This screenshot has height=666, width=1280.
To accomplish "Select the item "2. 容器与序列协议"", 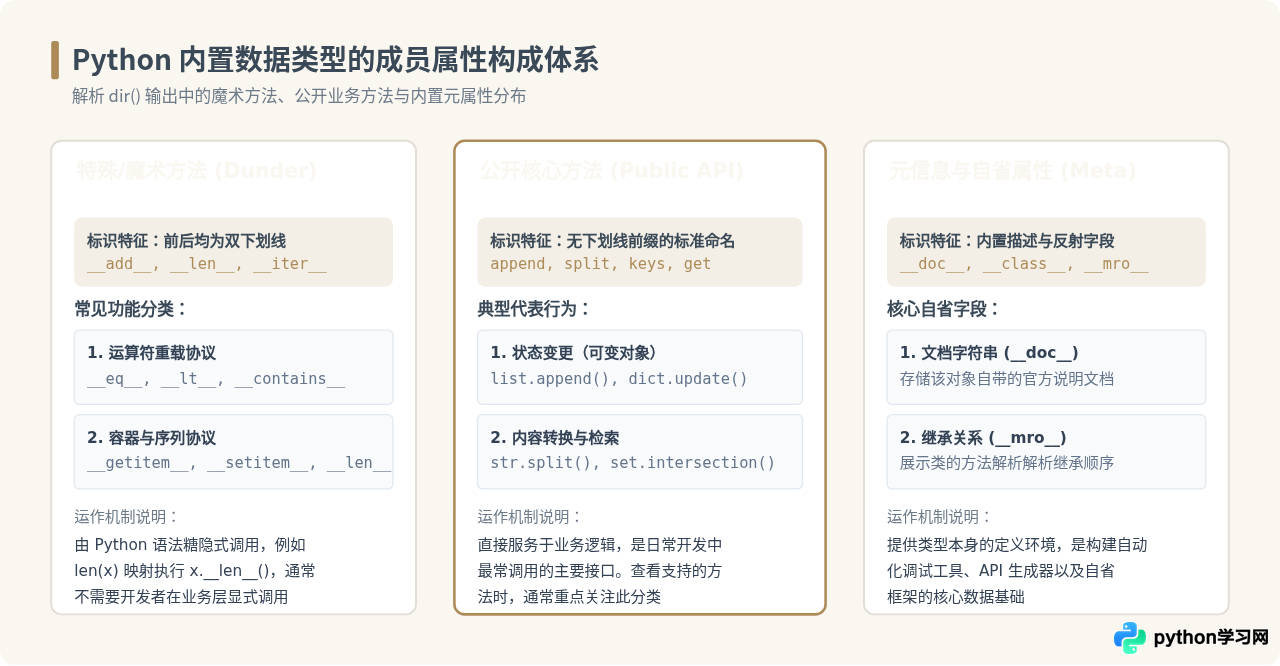I will pyautogui.click(x=151, y=438).
